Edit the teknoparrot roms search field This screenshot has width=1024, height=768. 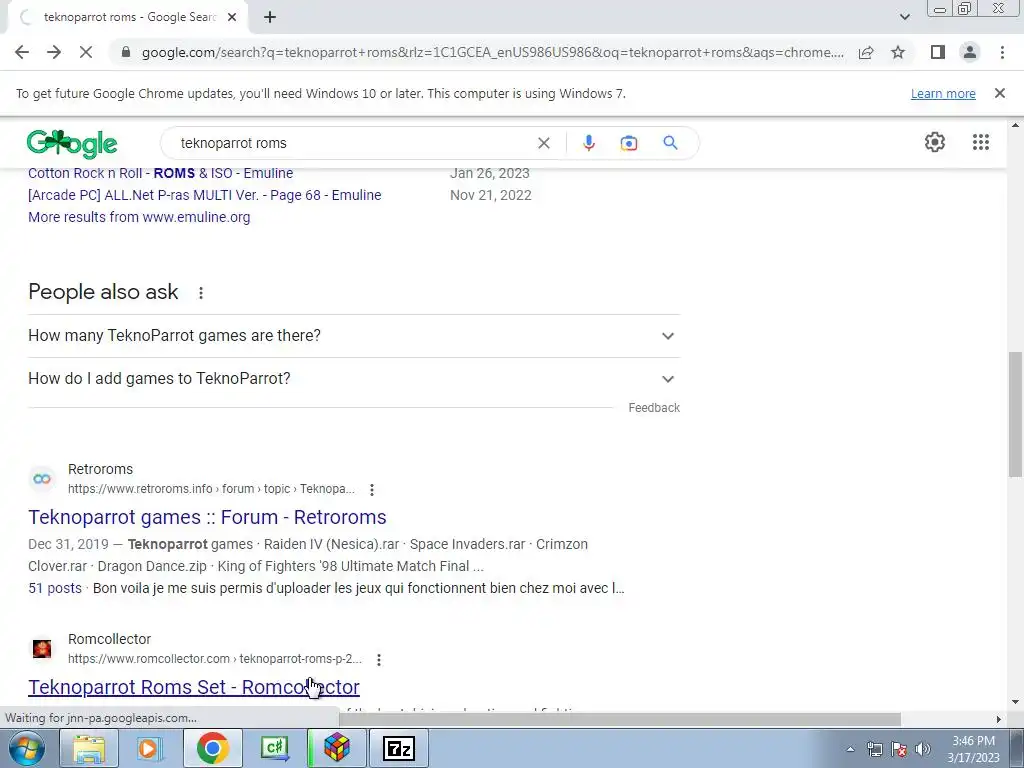[x=353, y=143]
